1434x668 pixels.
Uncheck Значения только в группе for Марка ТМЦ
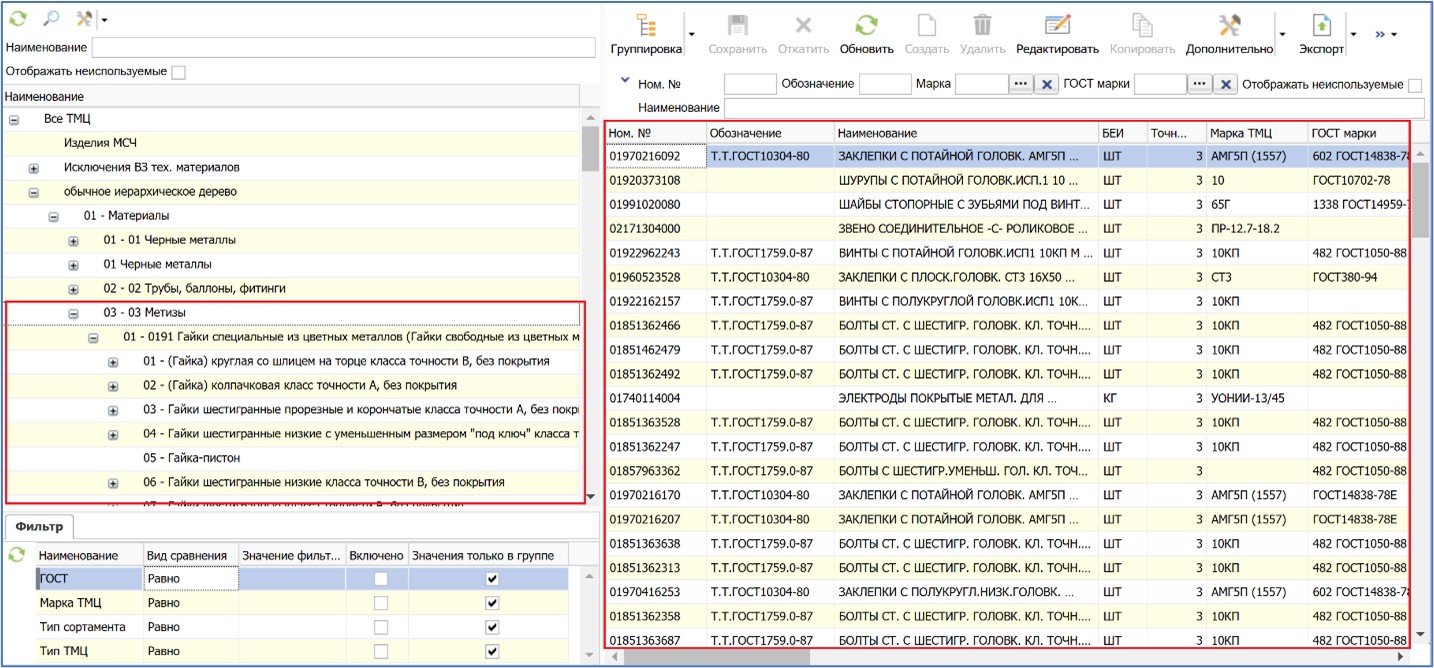click(x=491, y=603)
